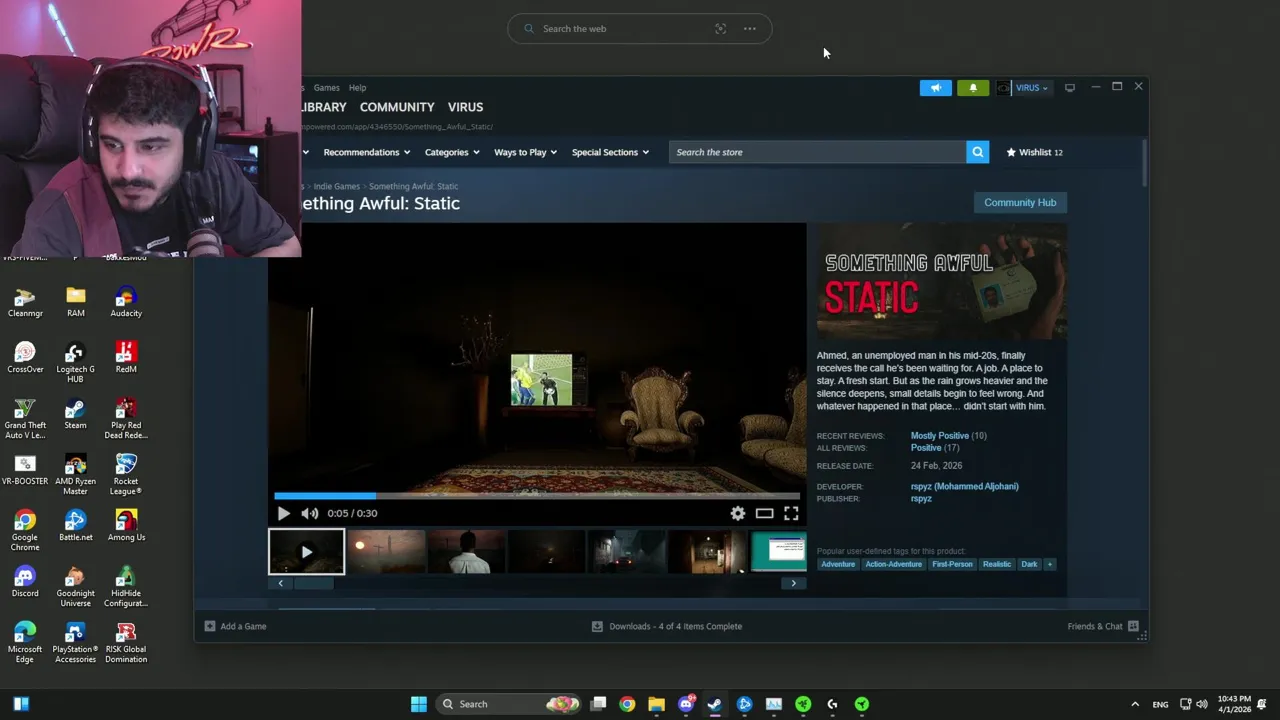Switch to the COMMUNITY tab
Viewport: 1280px width, 720px height.
point(397,107)
